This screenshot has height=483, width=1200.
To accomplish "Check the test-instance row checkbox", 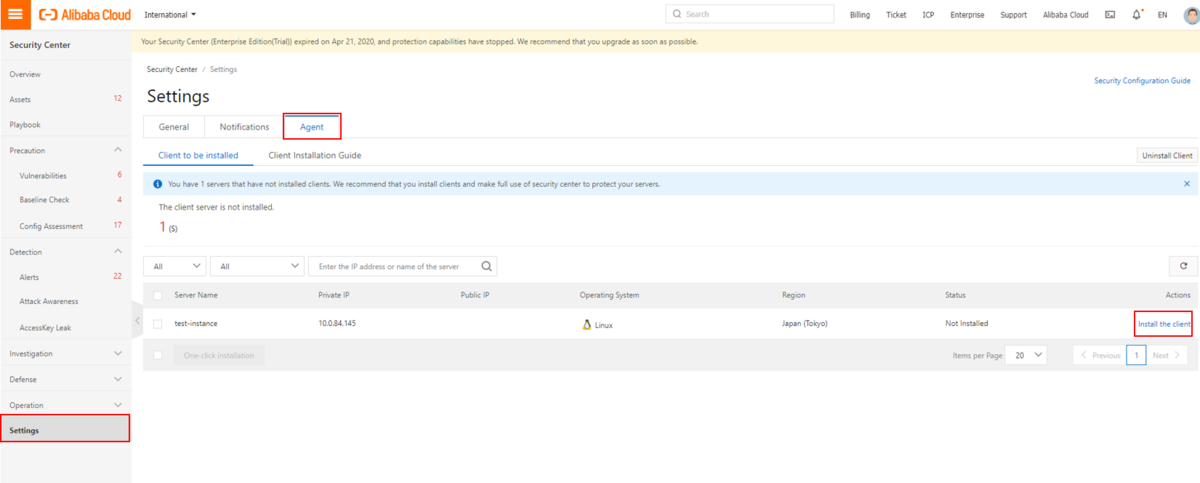I will [158, 324].
